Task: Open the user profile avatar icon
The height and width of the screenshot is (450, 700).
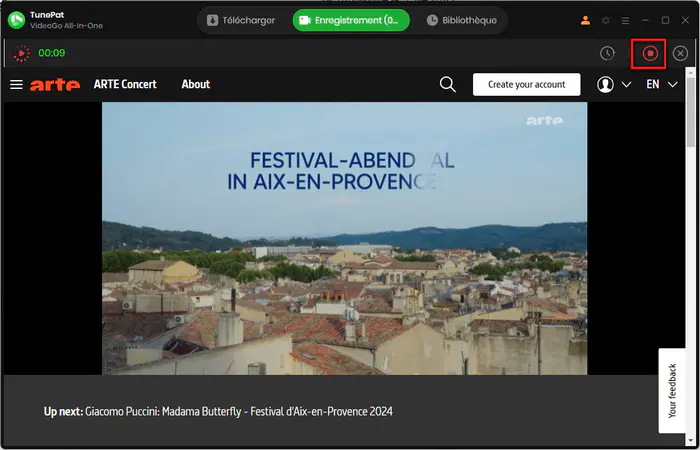Action: tap(605, 84)
